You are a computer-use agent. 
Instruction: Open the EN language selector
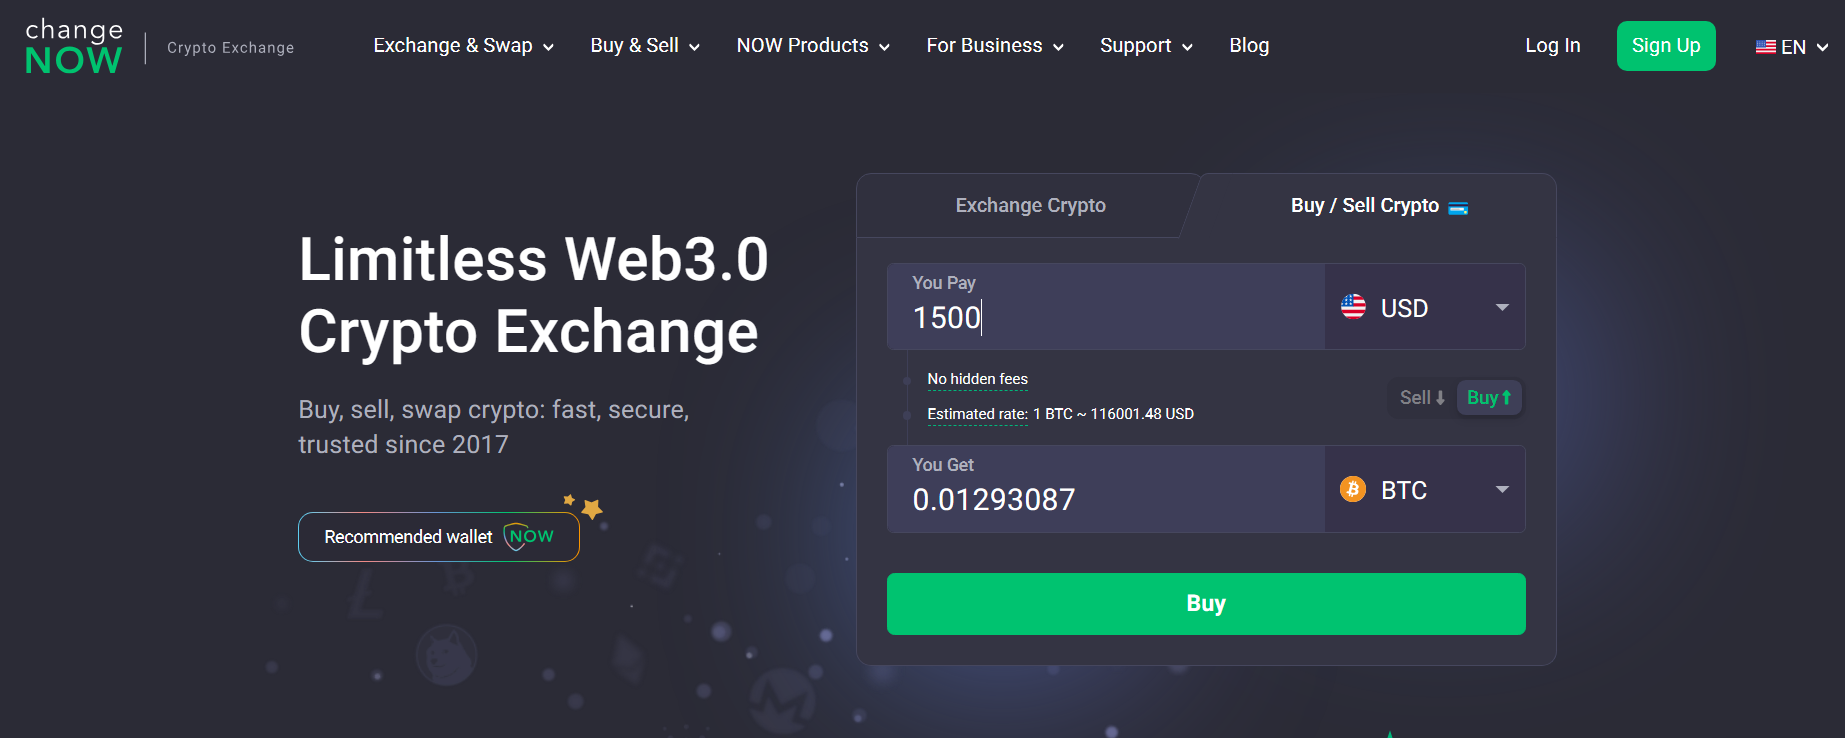(x=1792, y=47)
